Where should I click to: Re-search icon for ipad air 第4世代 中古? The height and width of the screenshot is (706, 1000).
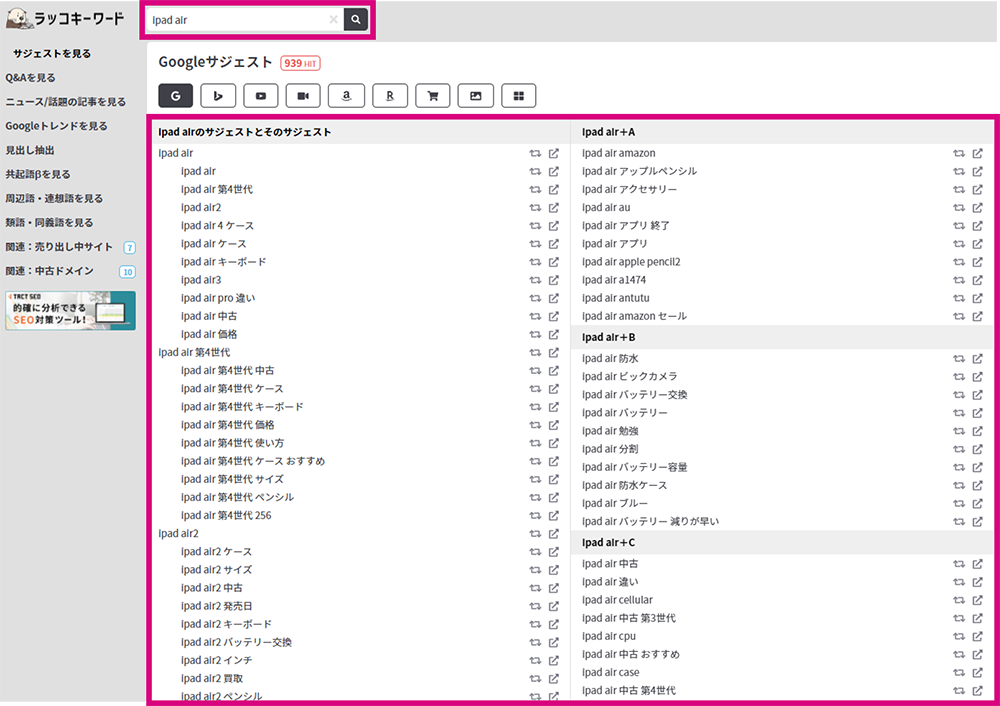pyautogui.click(x=535, y=371)
